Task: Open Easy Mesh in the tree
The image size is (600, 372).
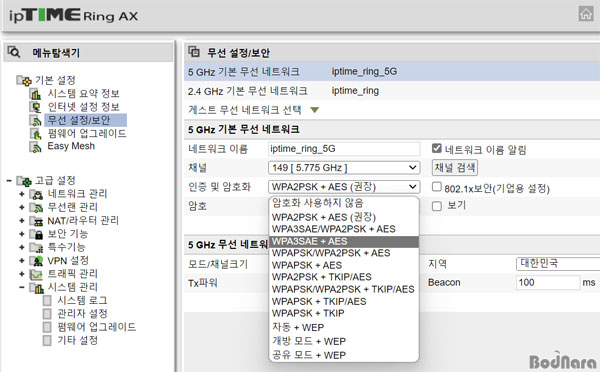Action: pyautogui.click(x=71, y=146)
